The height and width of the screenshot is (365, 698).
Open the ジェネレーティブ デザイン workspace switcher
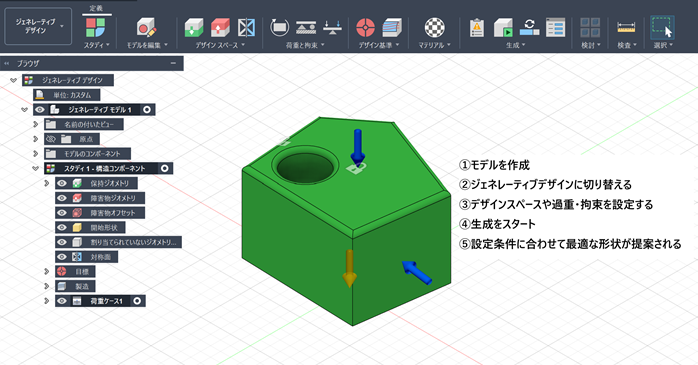[38, 26]
